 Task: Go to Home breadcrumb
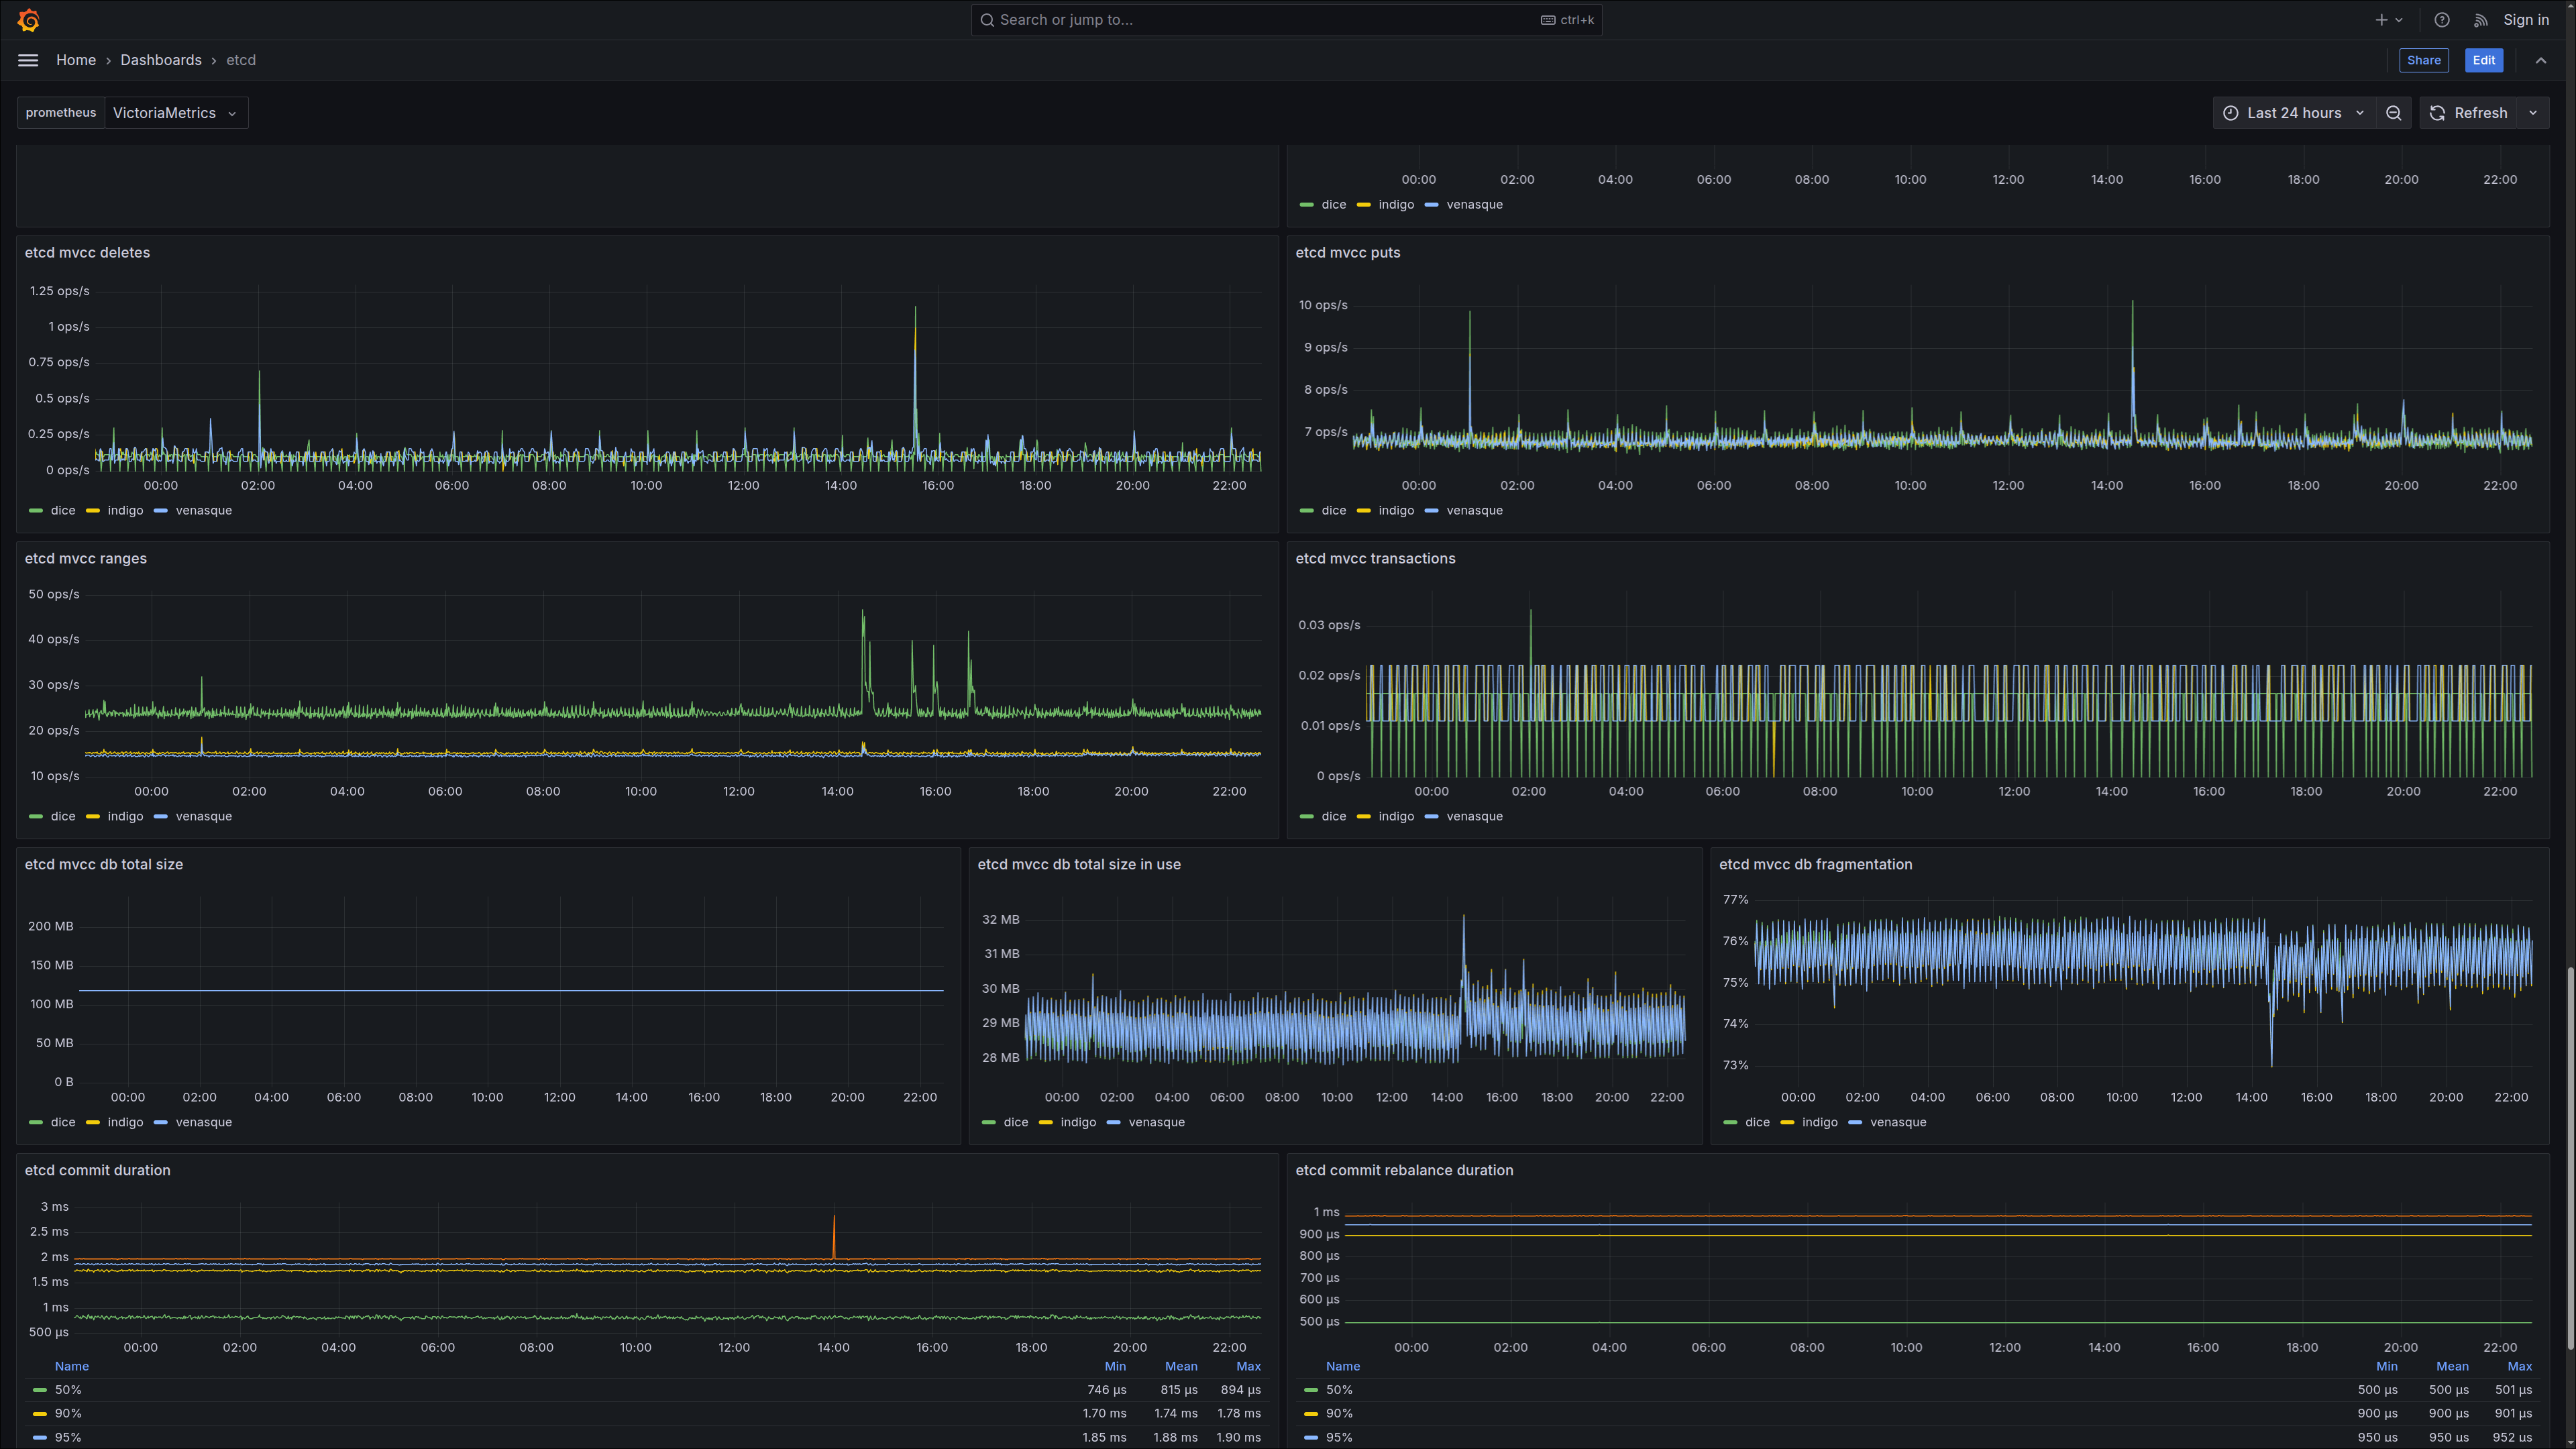[x=76, y=60]
